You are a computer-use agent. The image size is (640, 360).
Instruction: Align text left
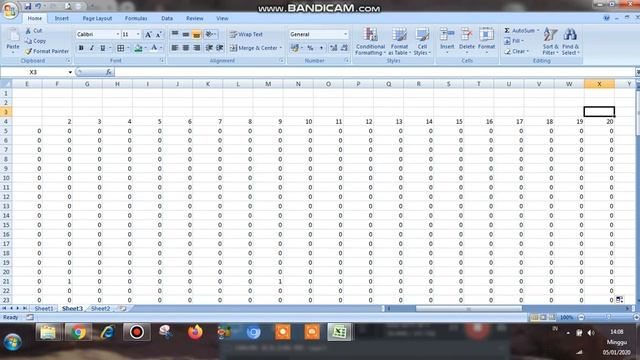click(175, 48)
